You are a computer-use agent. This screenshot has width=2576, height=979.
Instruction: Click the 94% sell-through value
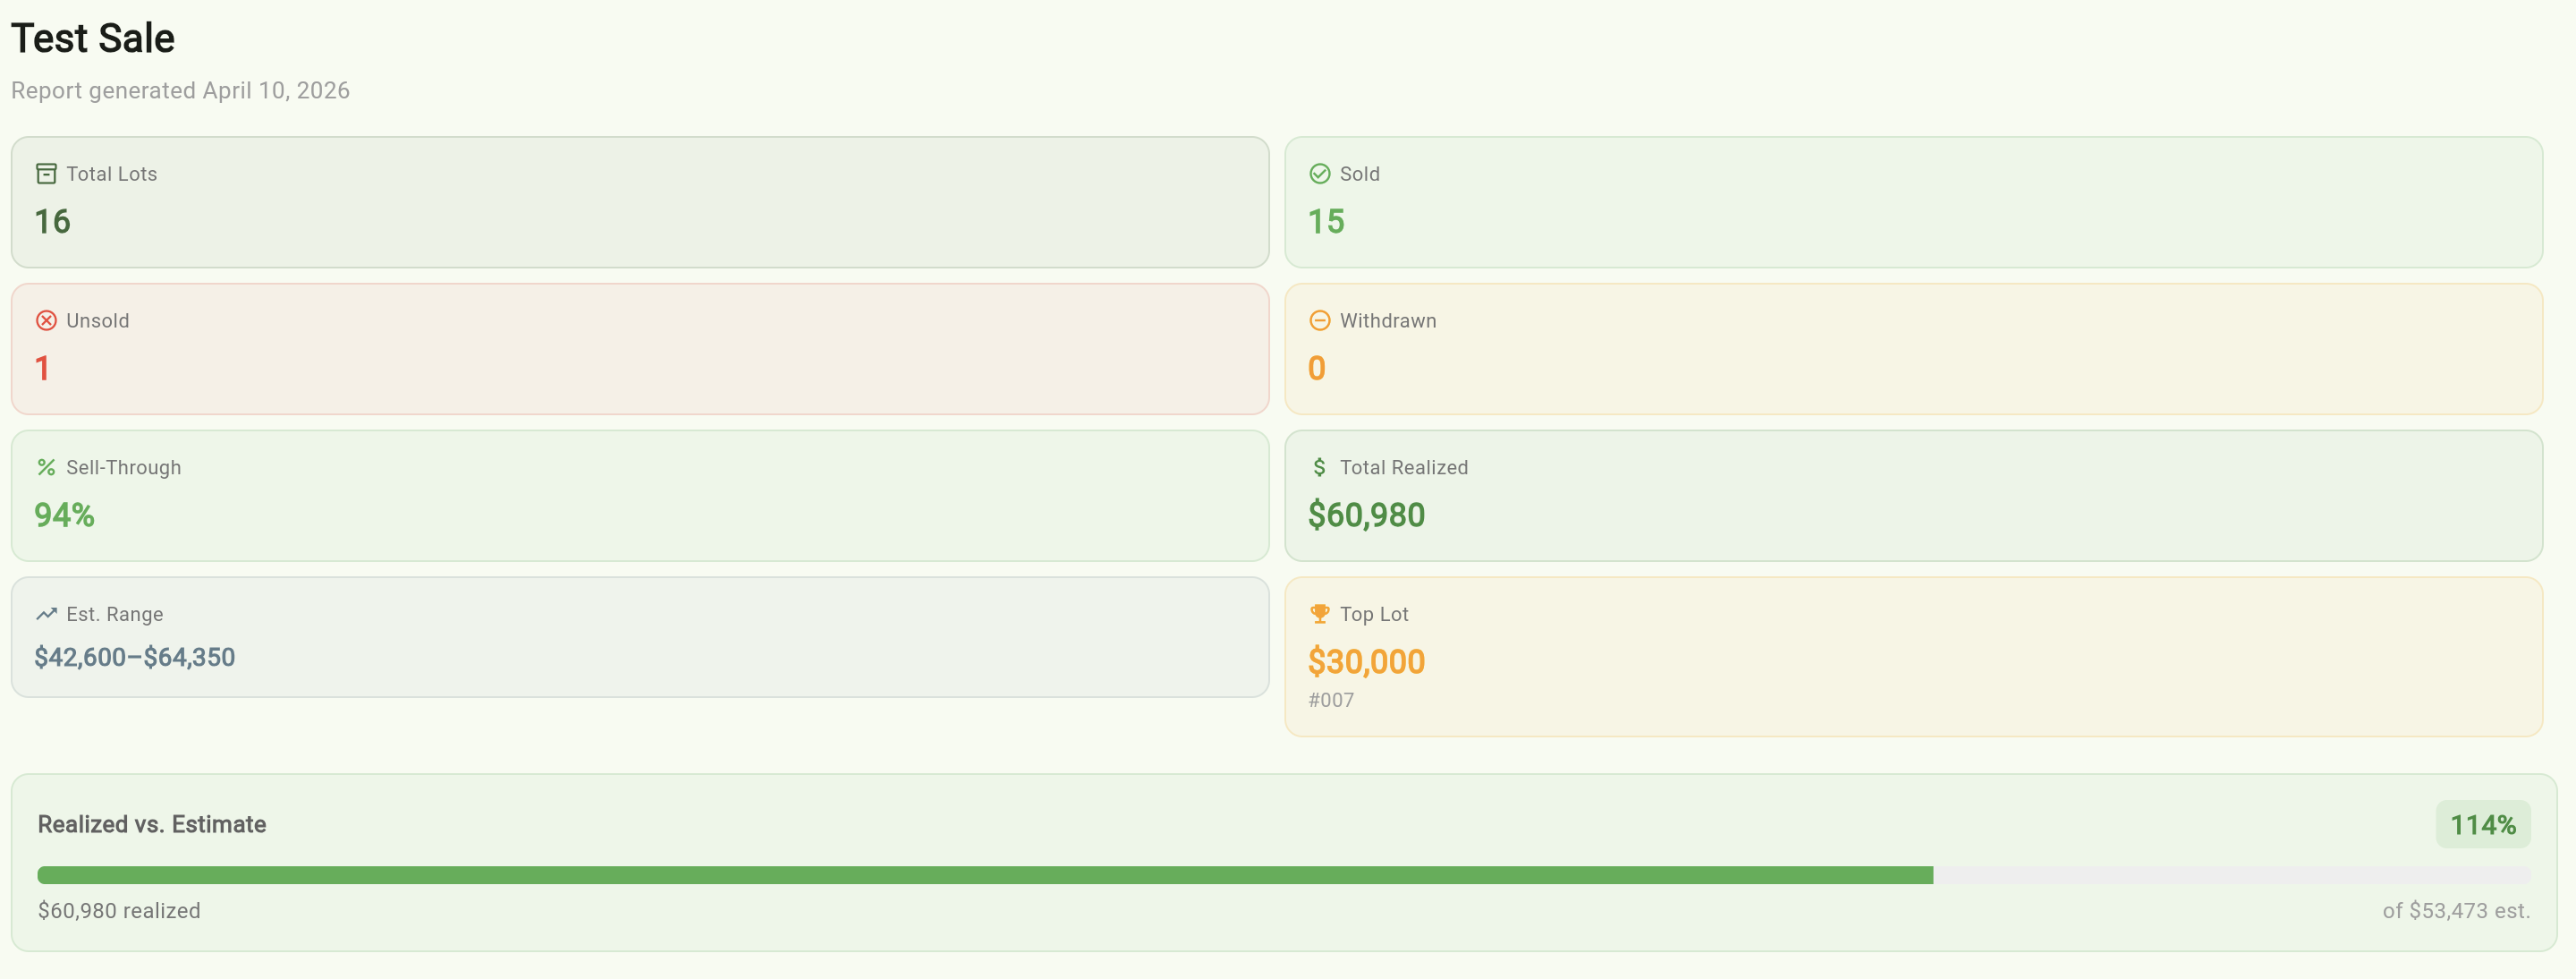tap(64, 516)
